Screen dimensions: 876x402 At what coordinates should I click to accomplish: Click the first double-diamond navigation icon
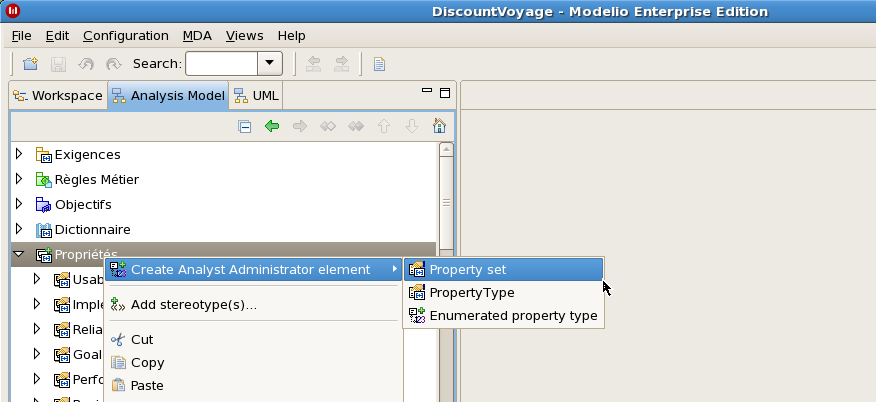(328, 127)
